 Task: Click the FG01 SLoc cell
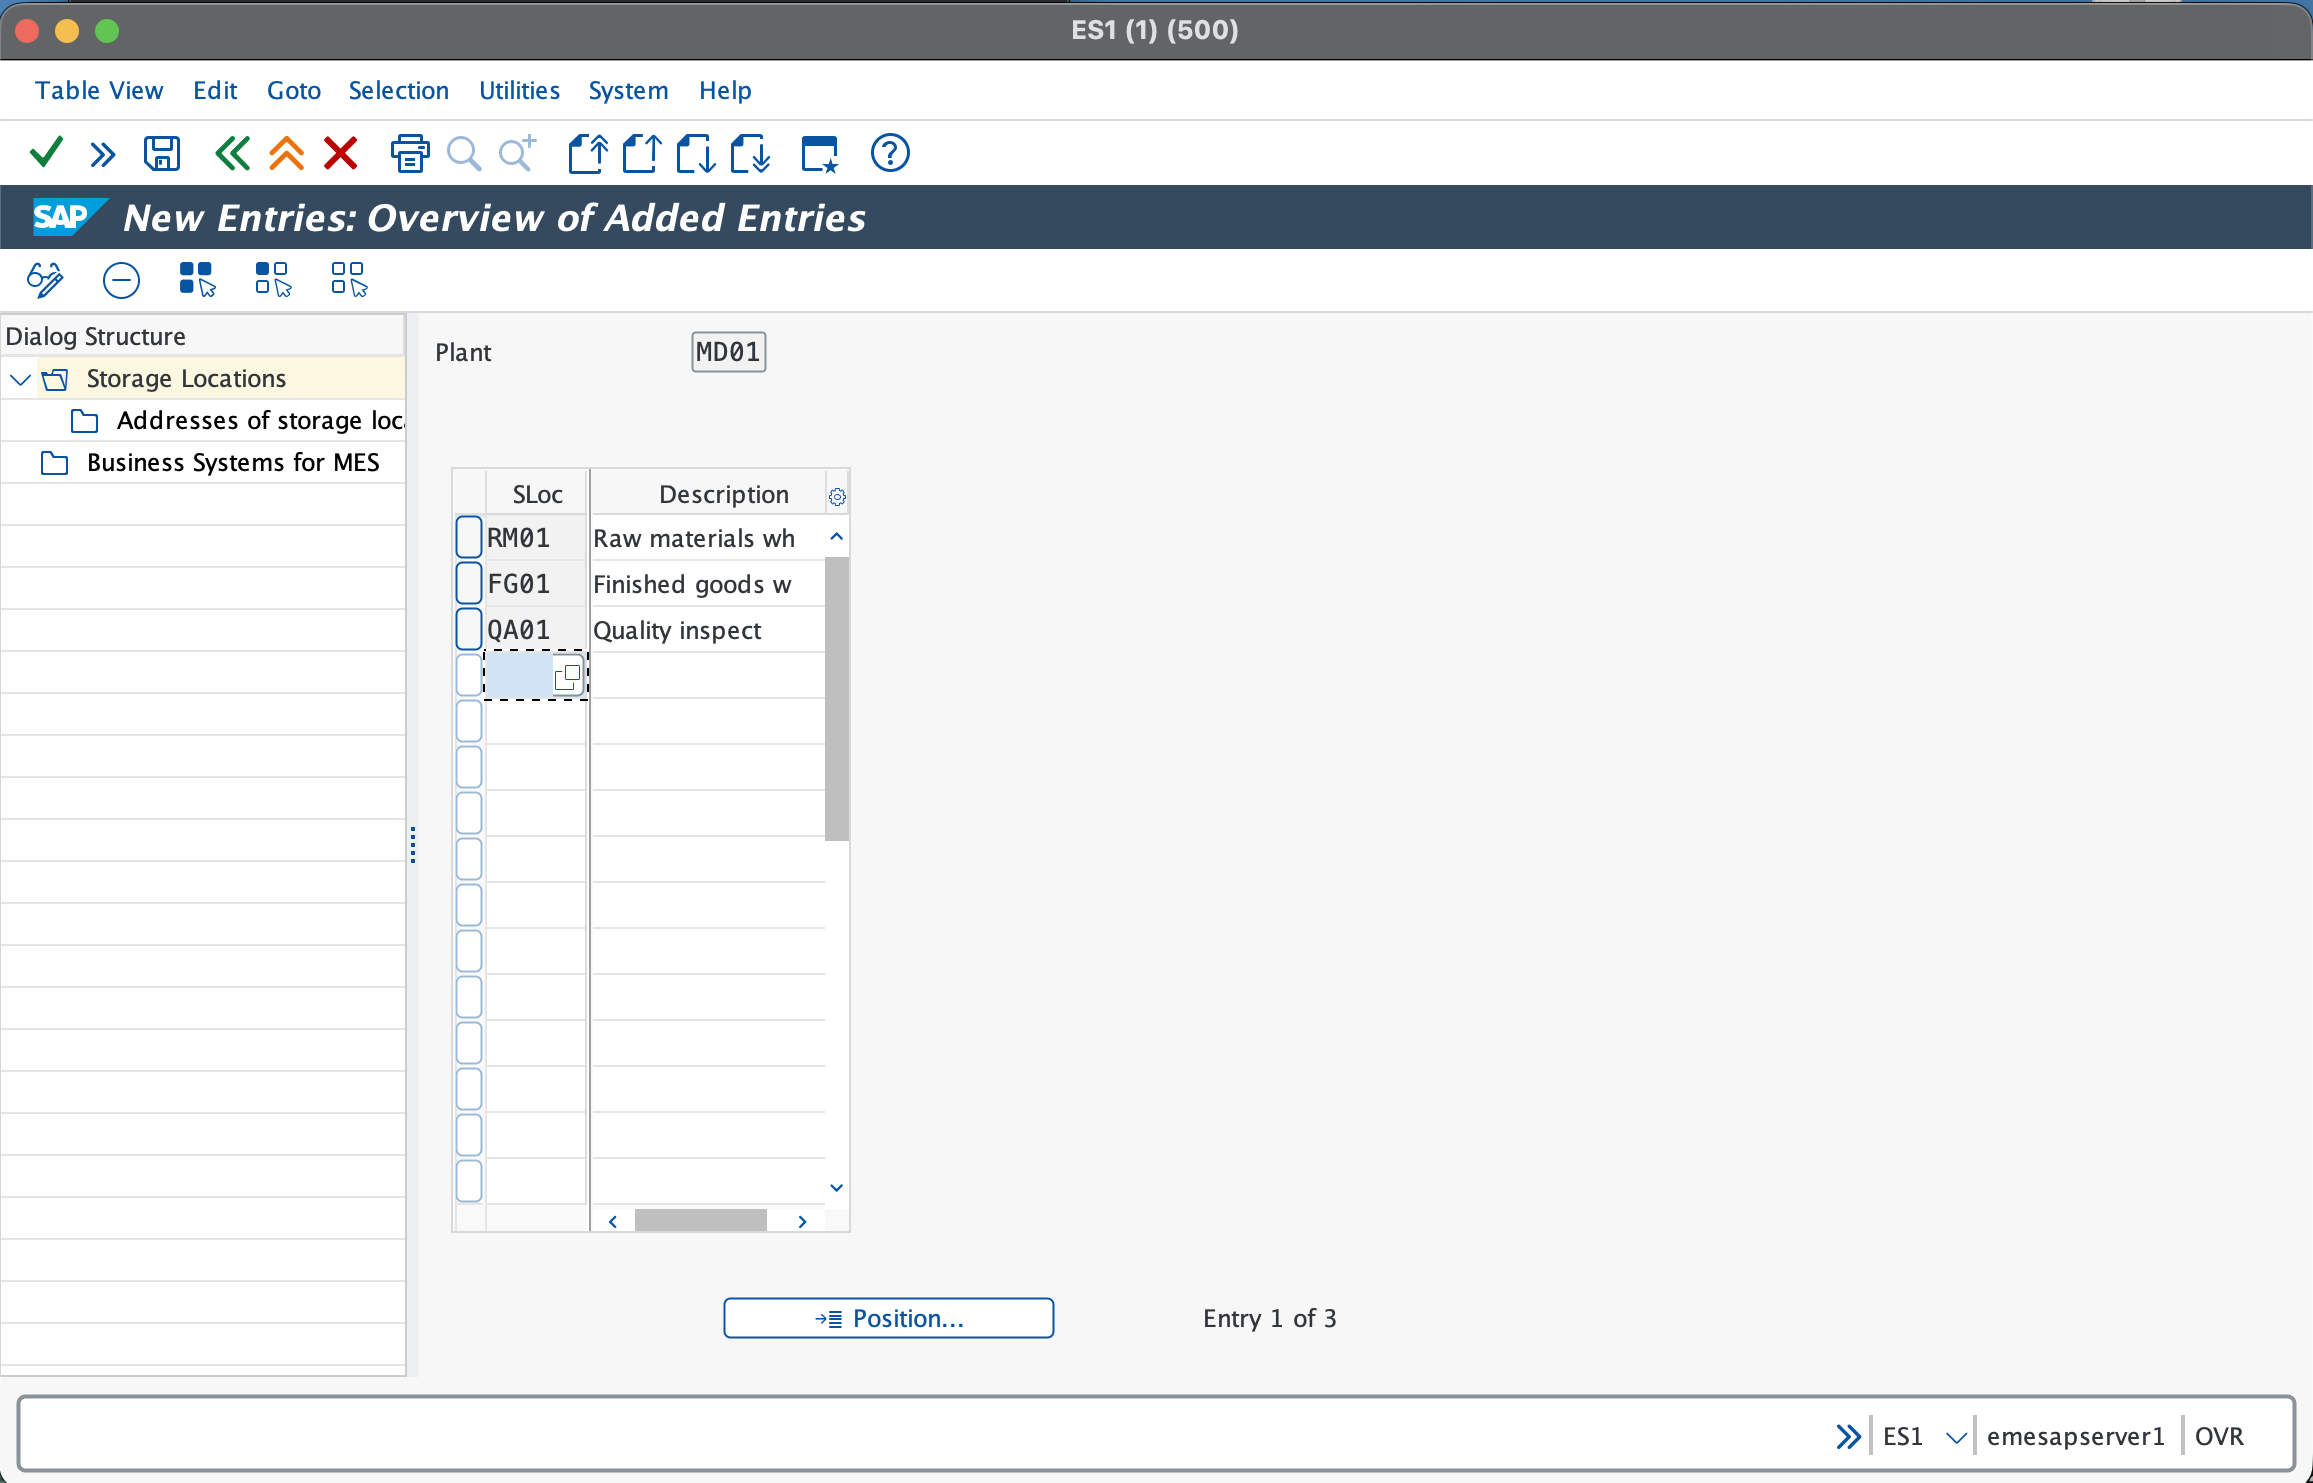[535, 584]
